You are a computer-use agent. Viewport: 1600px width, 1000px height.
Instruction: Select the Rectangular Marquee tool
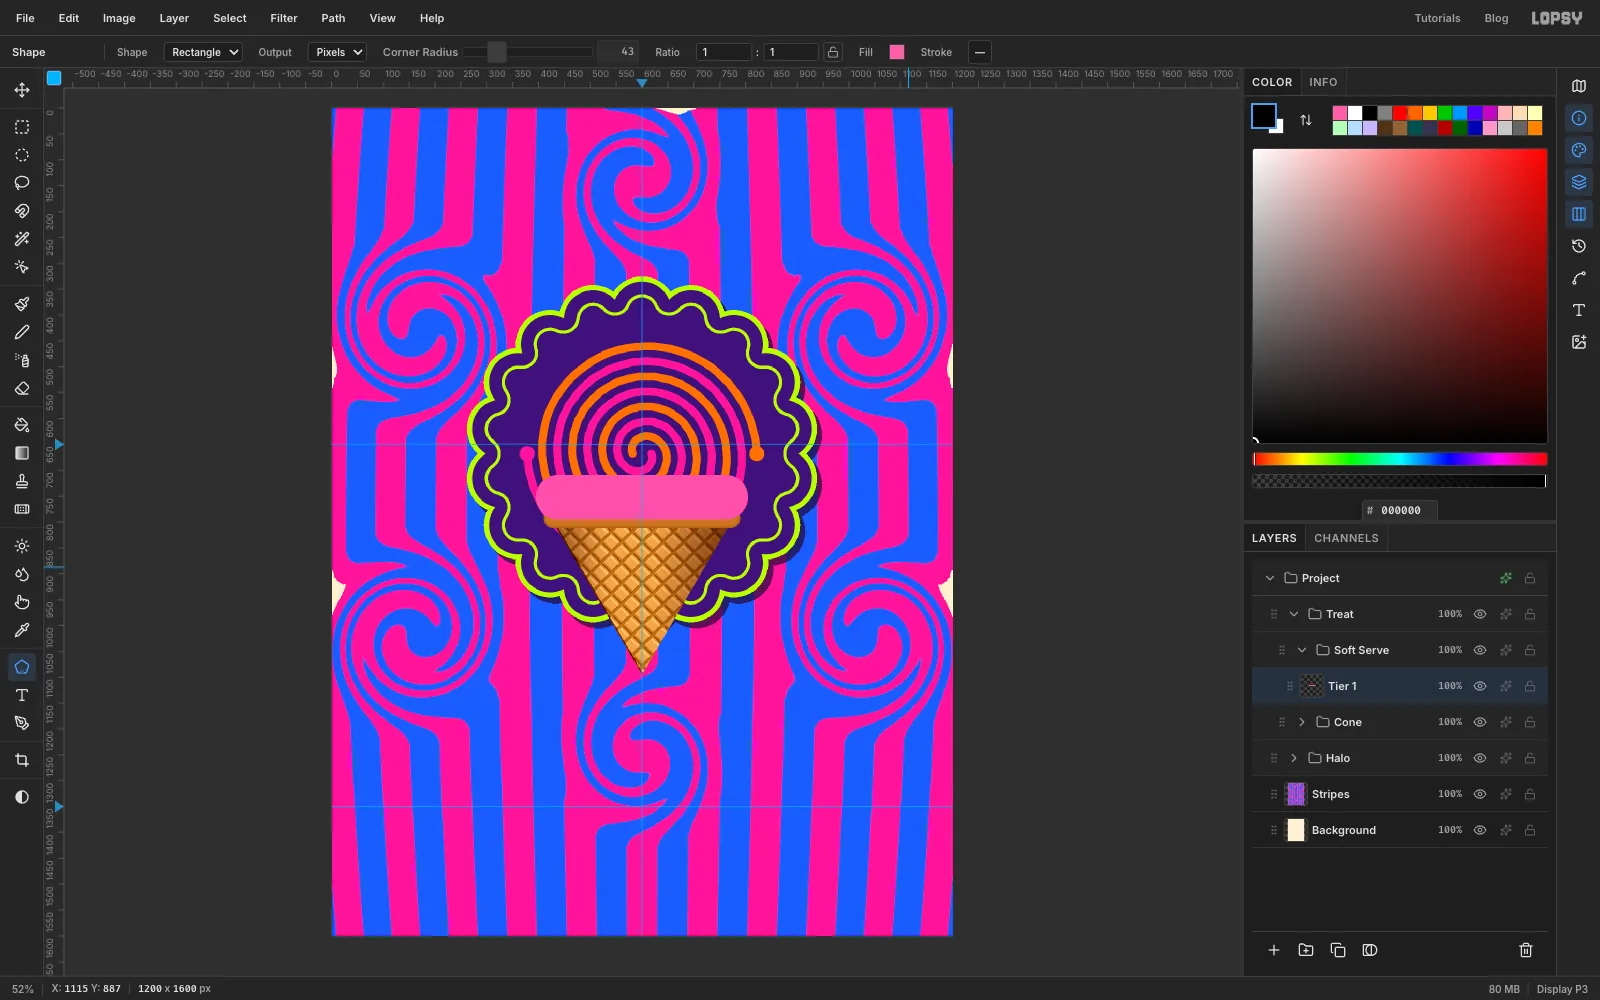click(x=22, y=127)
